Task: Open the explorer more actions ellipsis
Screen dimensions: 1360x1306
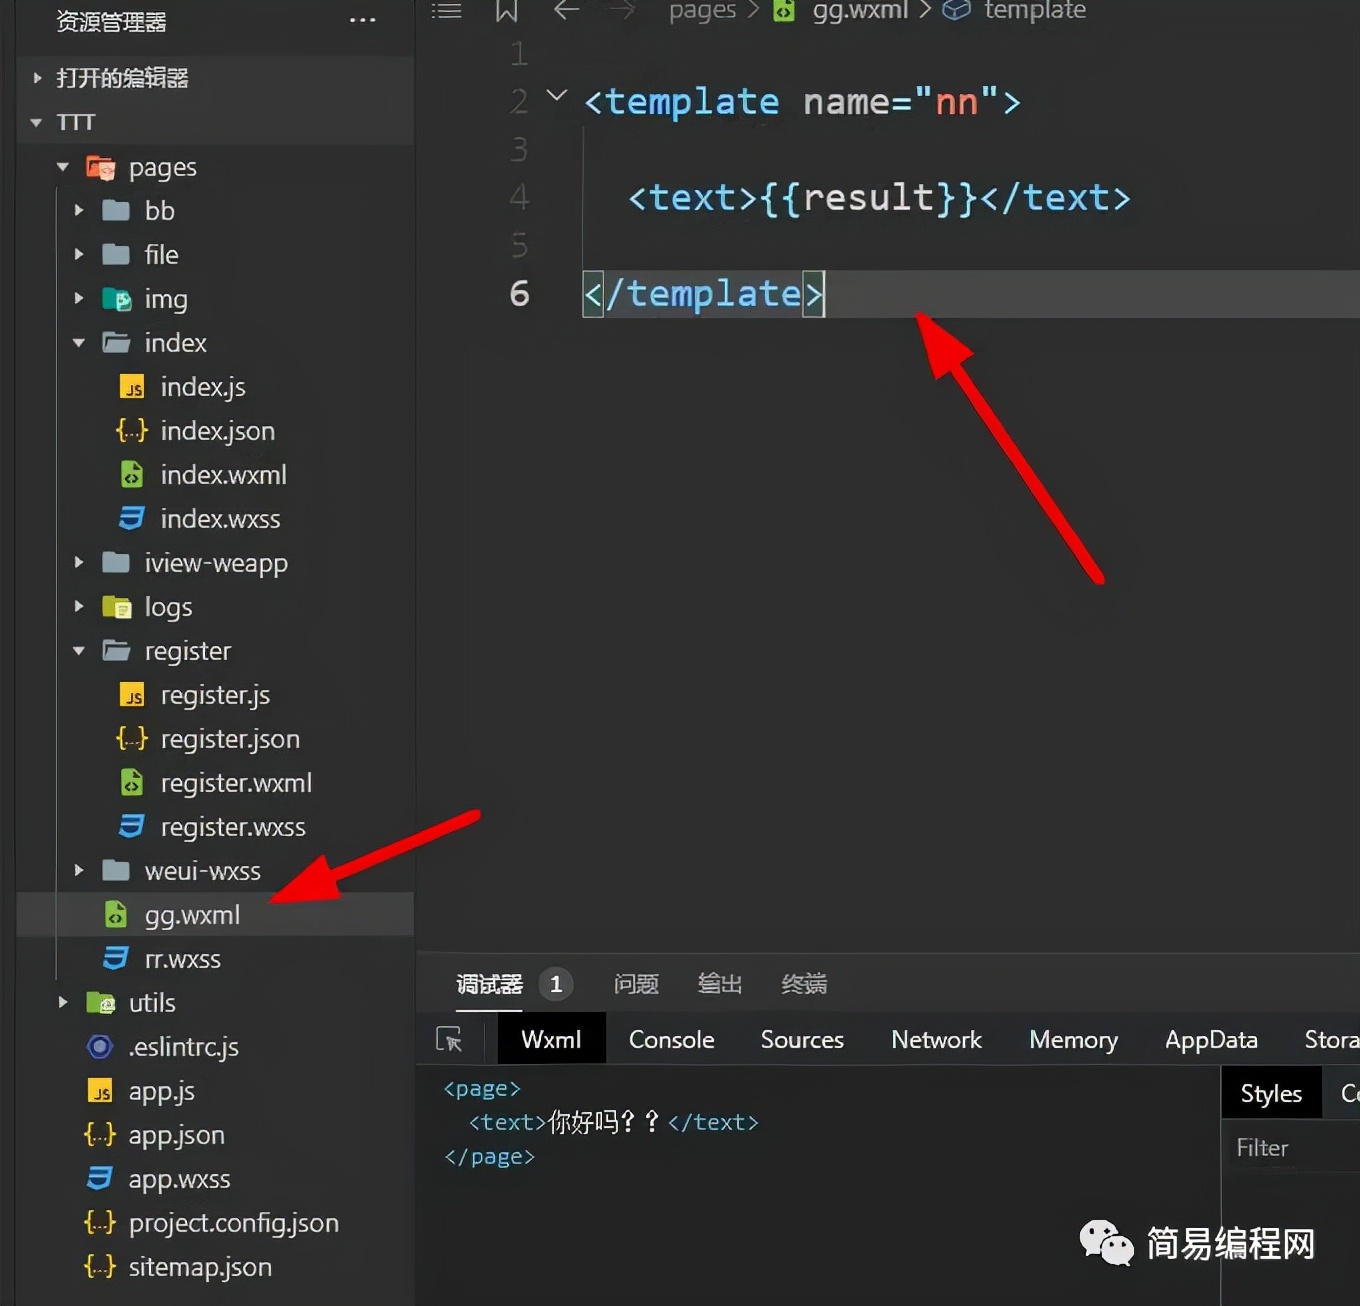Action: pos(362,21)
